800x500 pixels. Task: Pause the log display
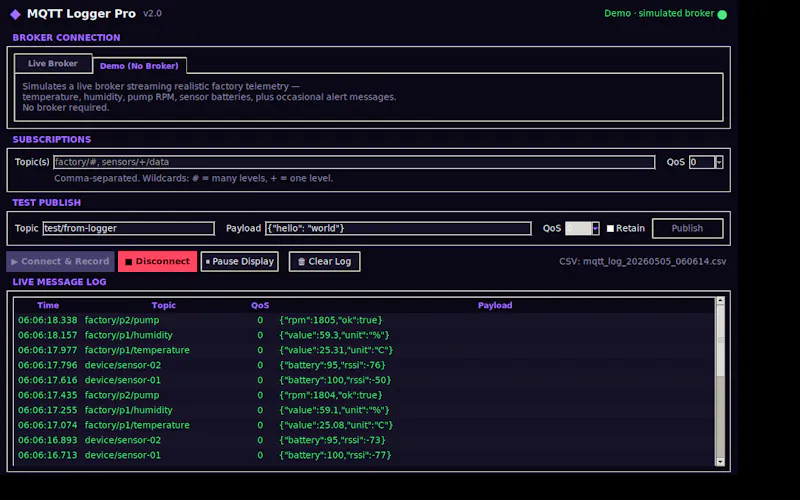239,261
